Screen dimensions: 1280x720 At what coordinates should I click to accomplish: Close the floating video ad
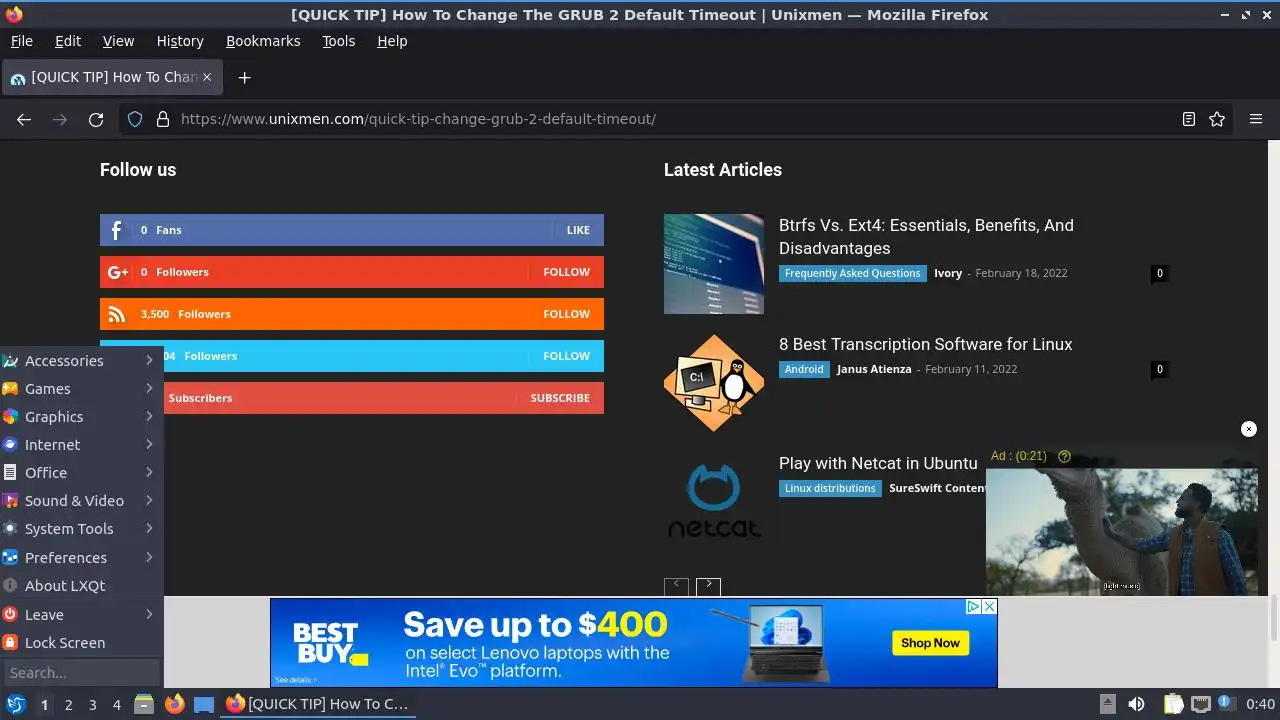point(1248,429)
